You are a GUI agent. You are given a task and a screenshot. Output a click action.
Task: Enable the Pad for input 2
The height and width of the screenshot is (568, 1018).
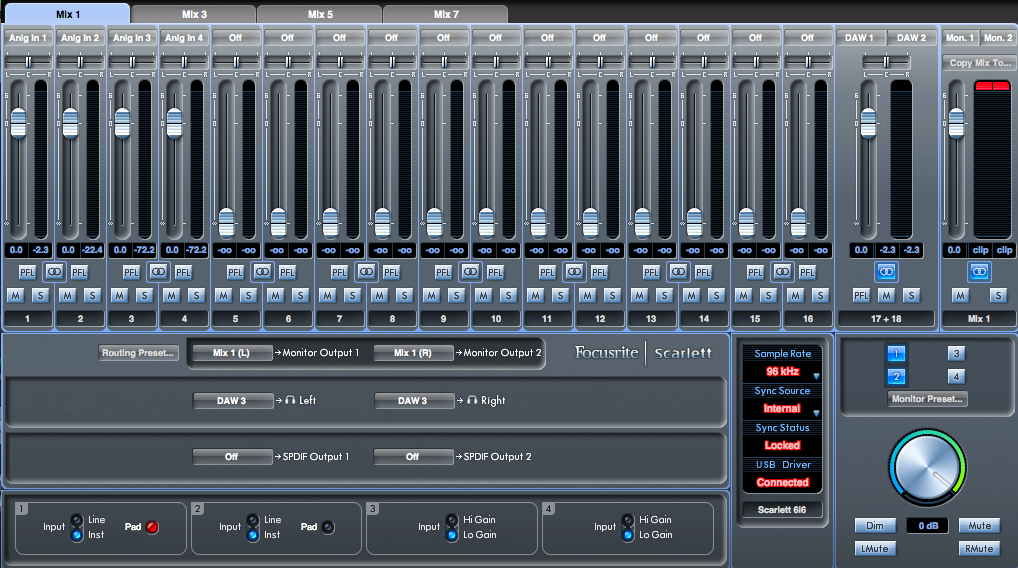pos(328,526)
